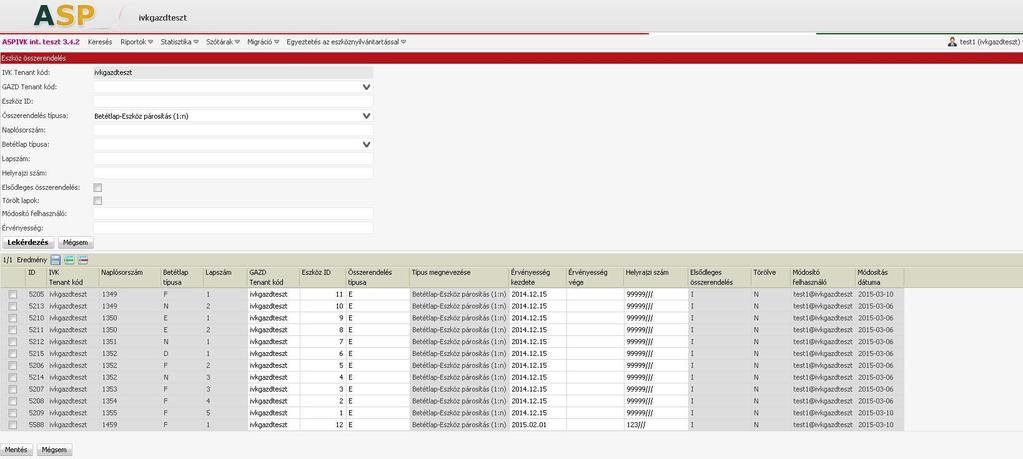
Task: Click the ASP logo in the header
Action: pyautogui.click(x=64, y=16)
